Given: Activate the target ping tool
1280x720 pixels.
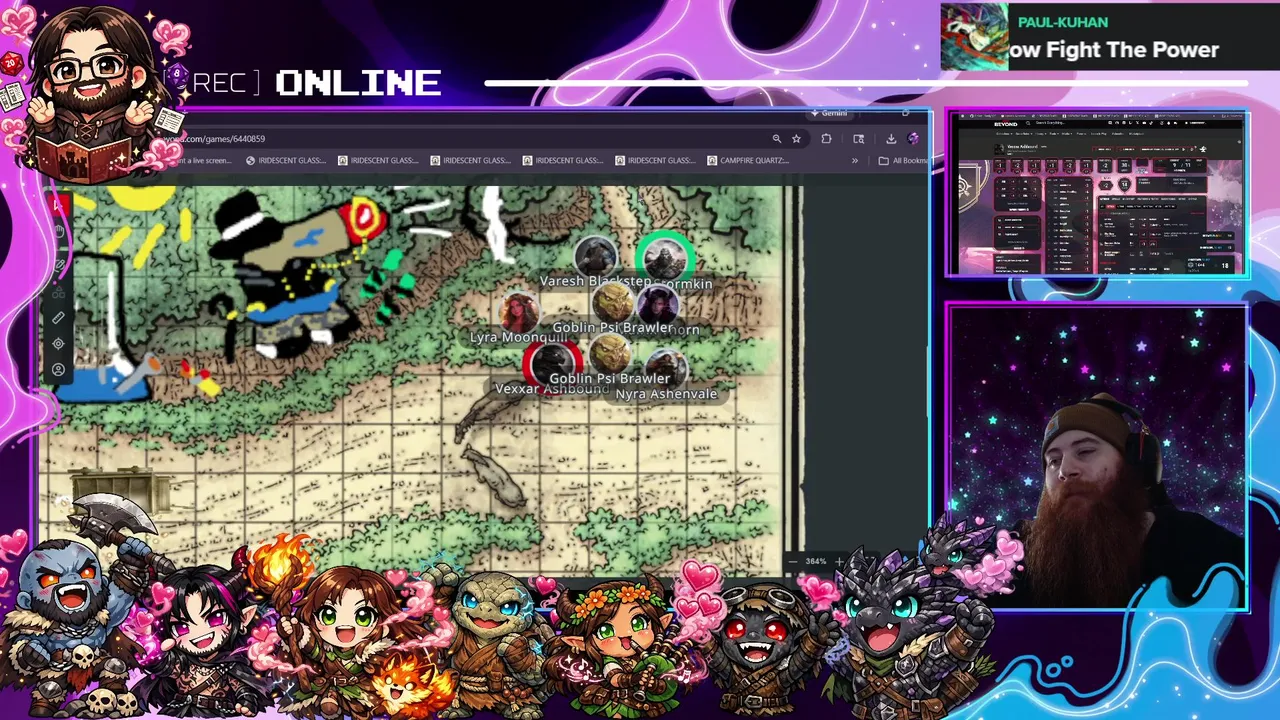Looking at the screenshot, I should pos(59,344).
